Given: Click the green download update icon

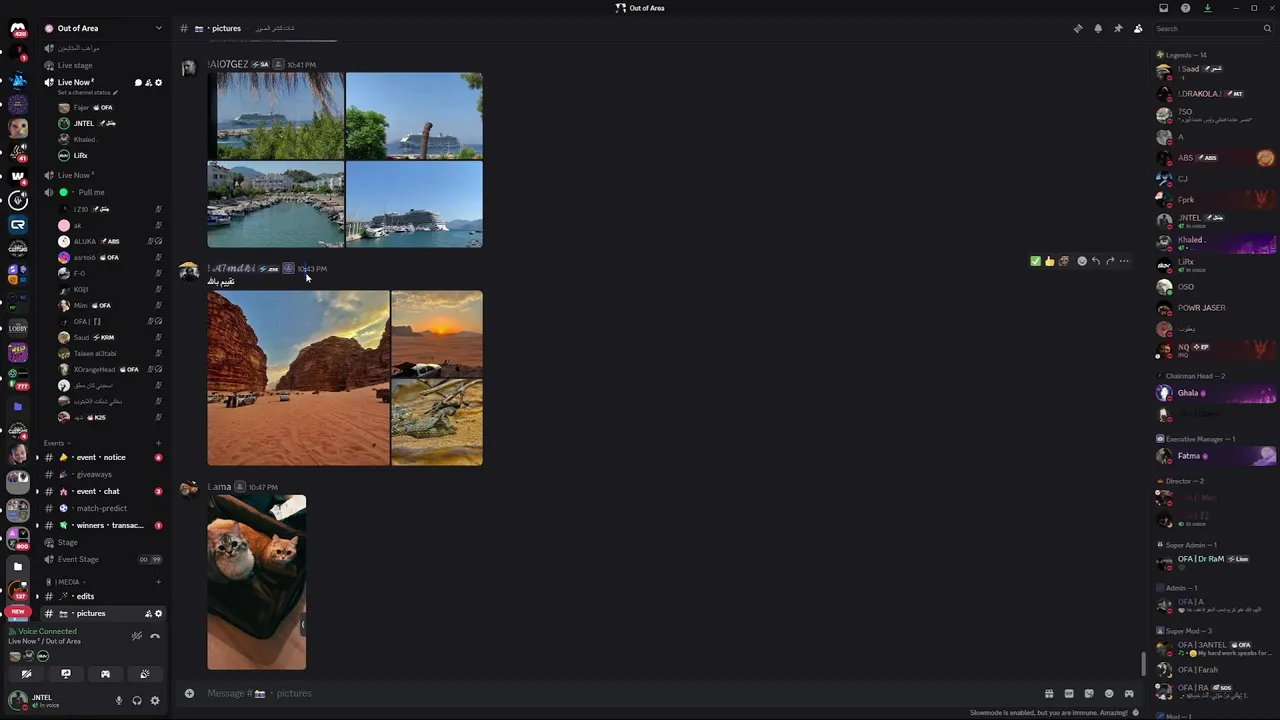Looking at the screenshot, I should pyautogui.click(x=1208, y=8).
